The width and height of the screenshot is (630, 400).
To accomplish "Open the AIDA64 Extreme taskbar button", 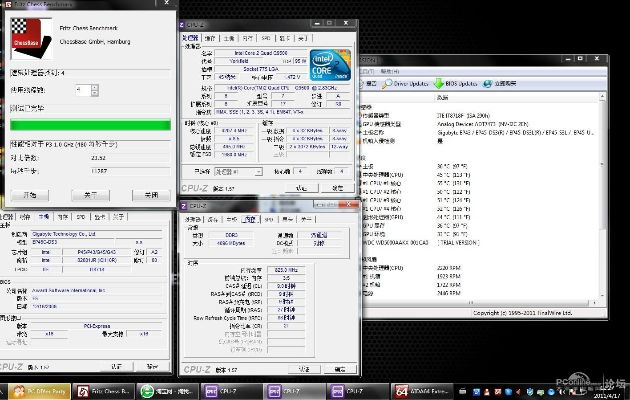I will pos(422,391).
